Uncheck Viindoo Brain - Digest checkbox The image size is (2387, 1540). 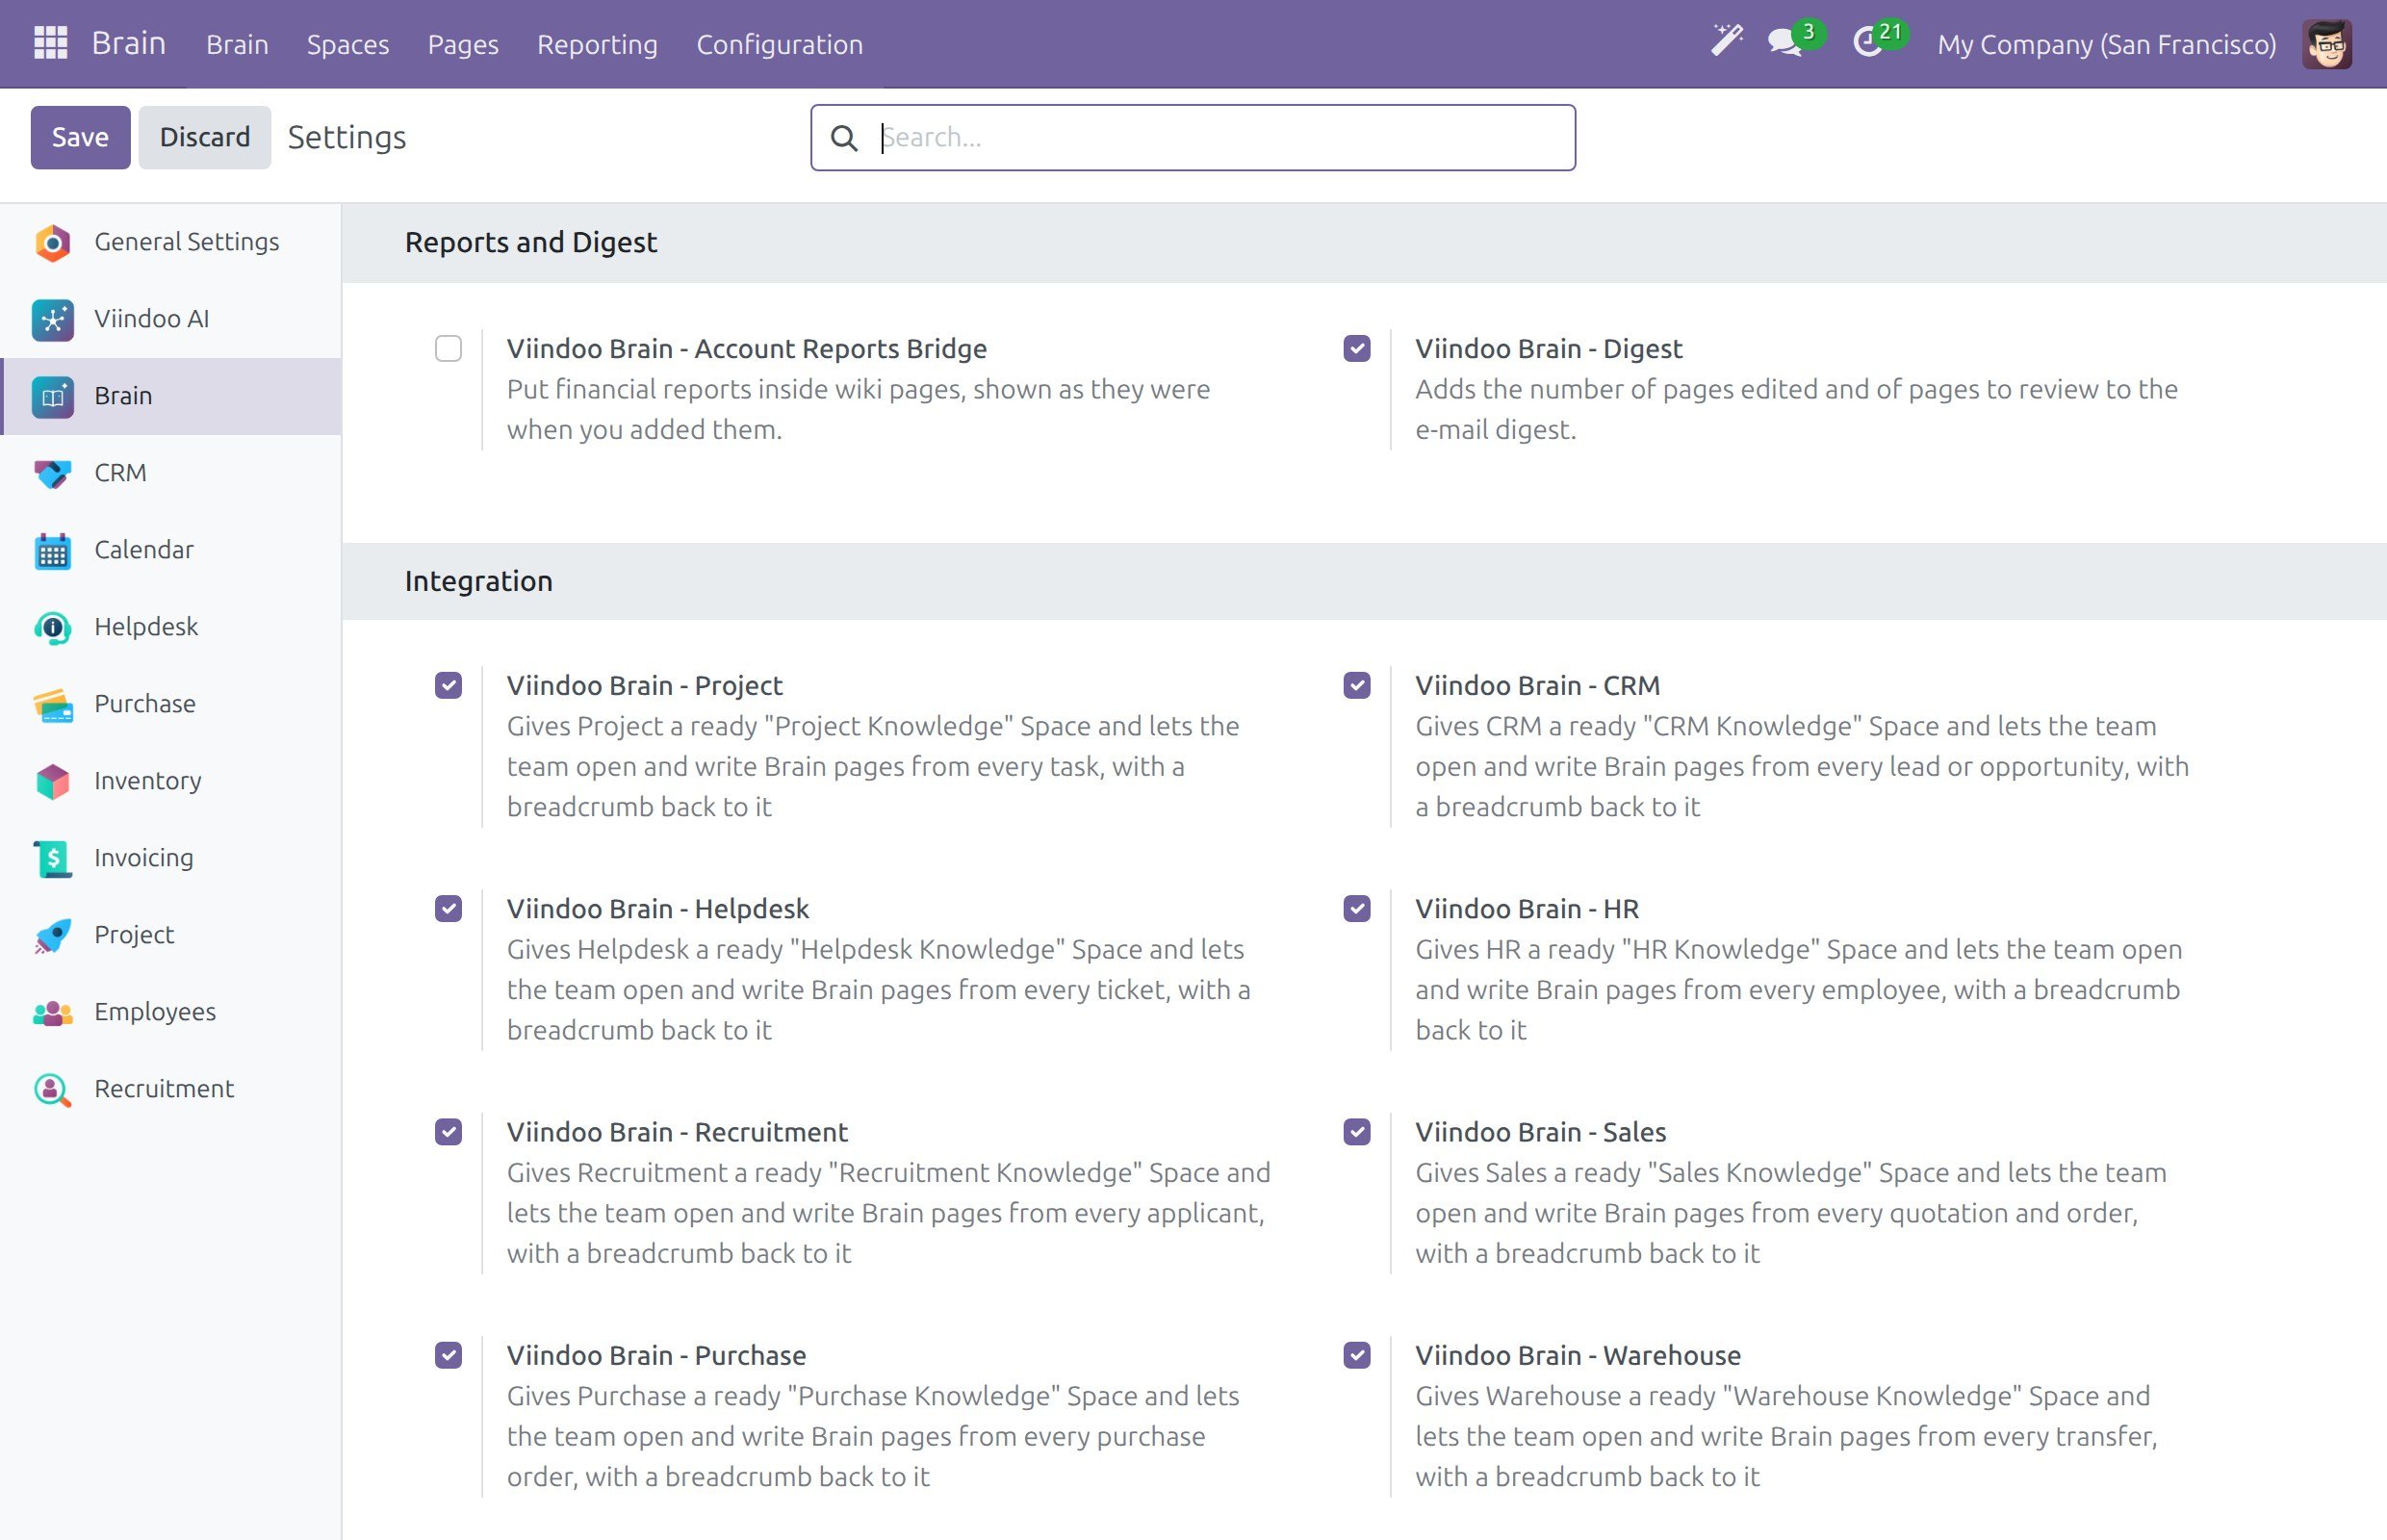pyautogui.click(x=1356, y=348)
